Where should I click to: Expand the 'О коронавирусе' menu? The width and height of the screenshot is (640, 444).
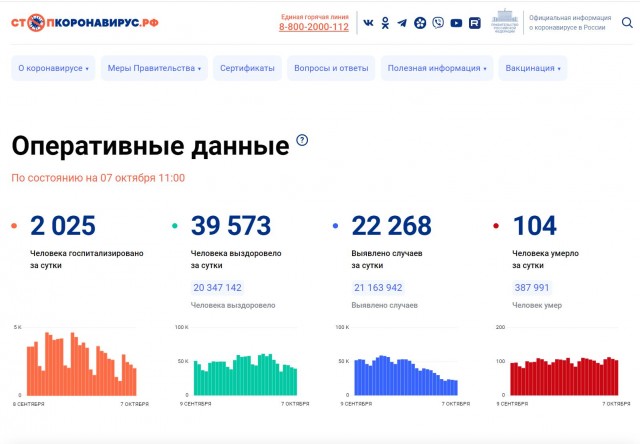pos(53,68)
